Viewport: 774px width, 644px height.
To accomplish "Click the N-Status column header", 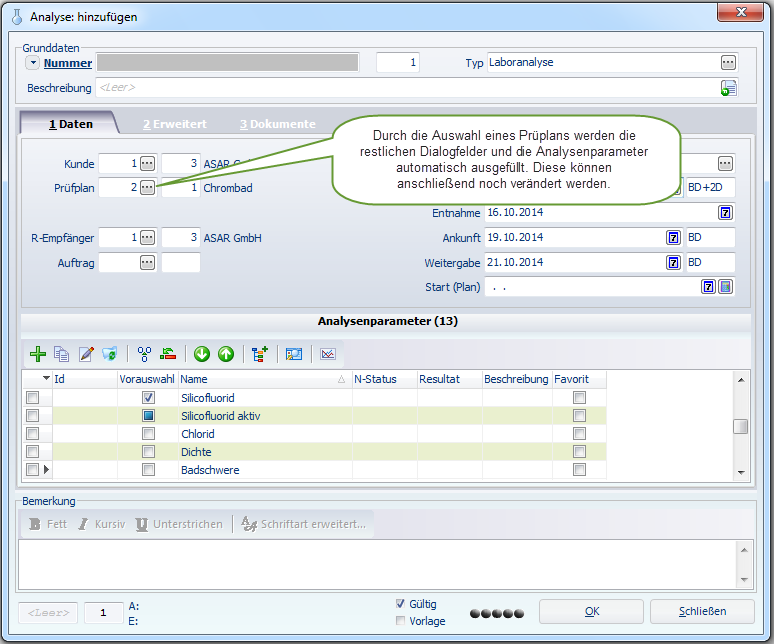I will (385, 379).
